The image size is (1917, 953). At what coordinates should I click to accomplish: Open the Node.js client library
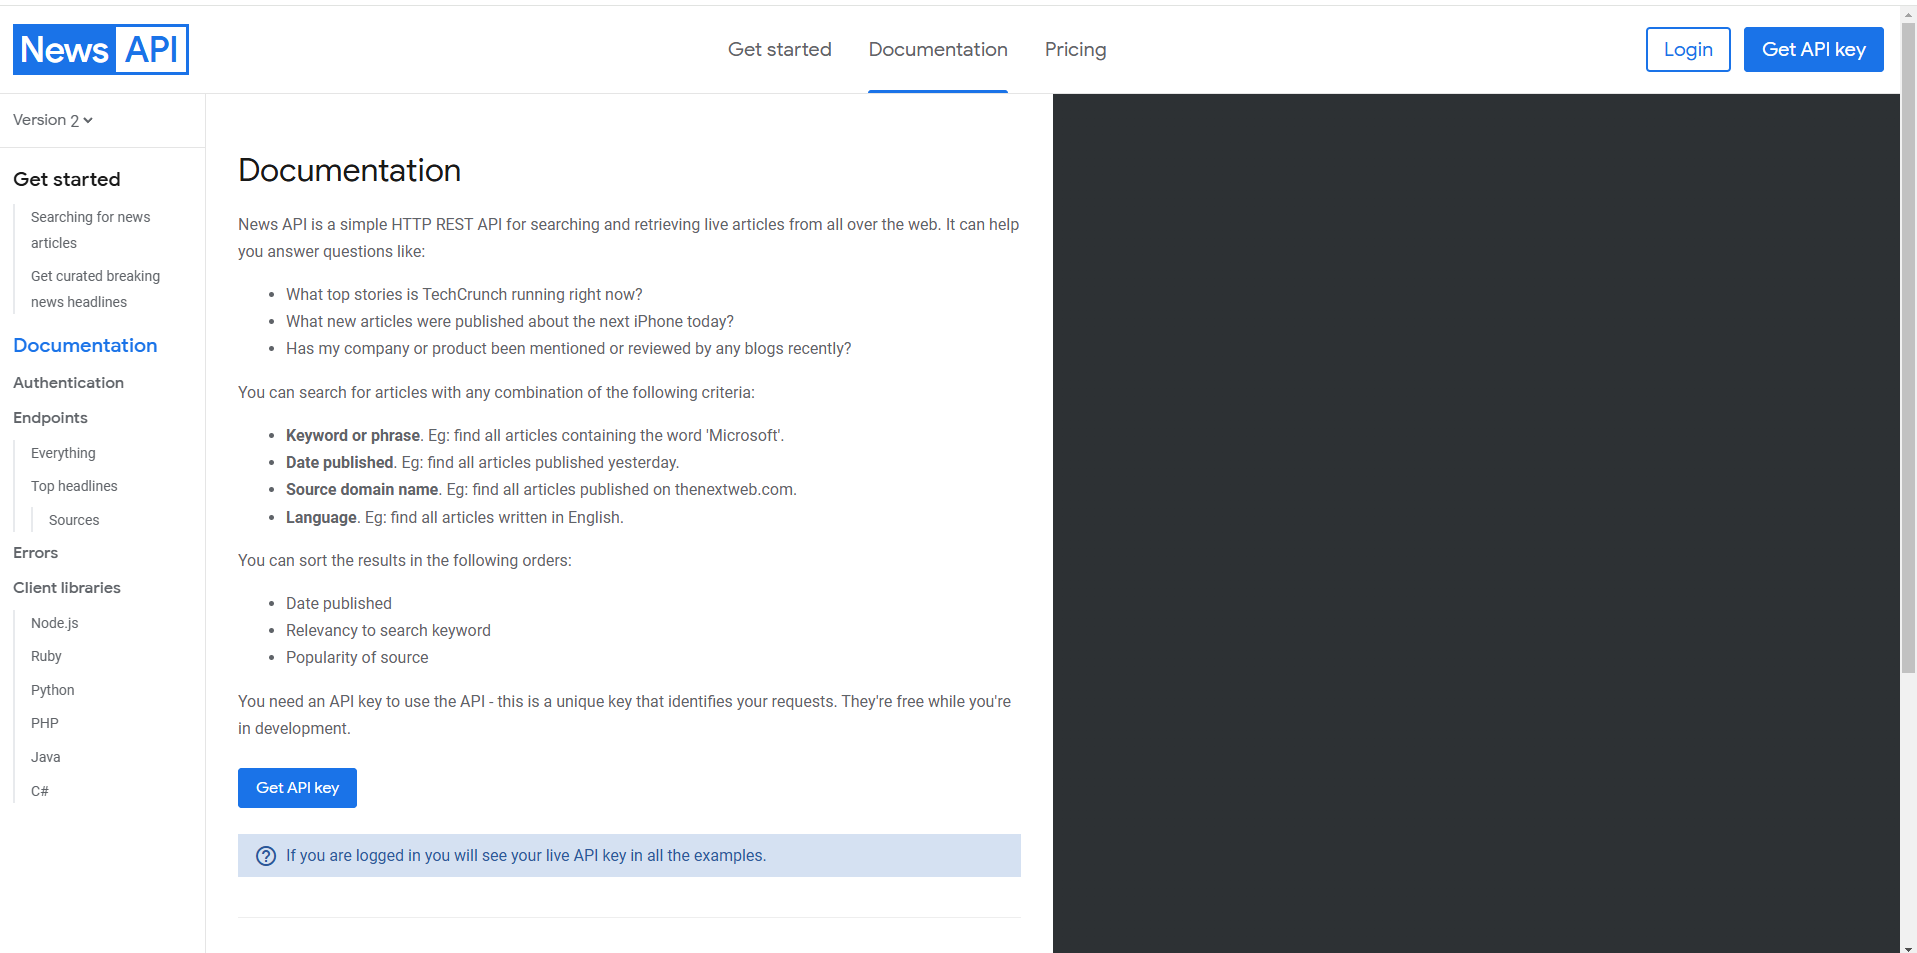[55, 623]
